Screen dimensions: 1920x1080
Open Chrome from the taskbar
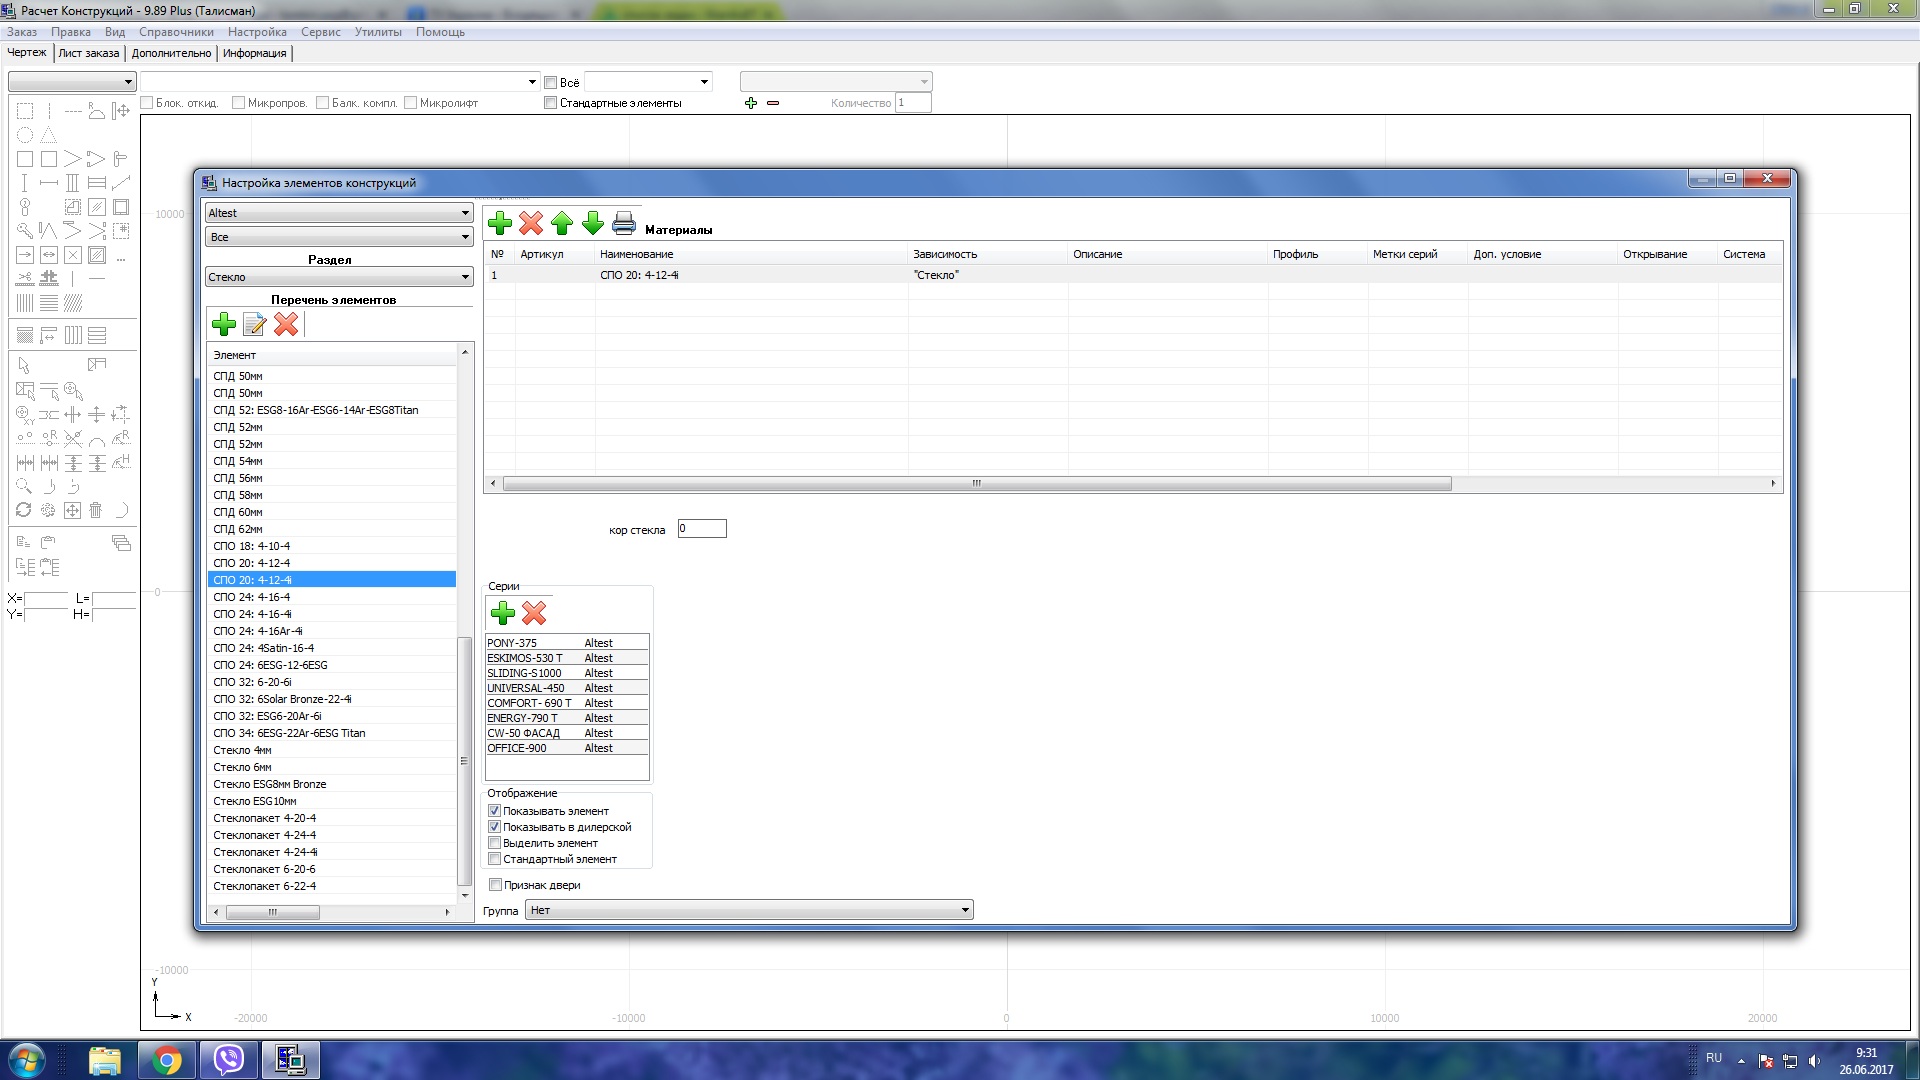[x=167, y=1060]
